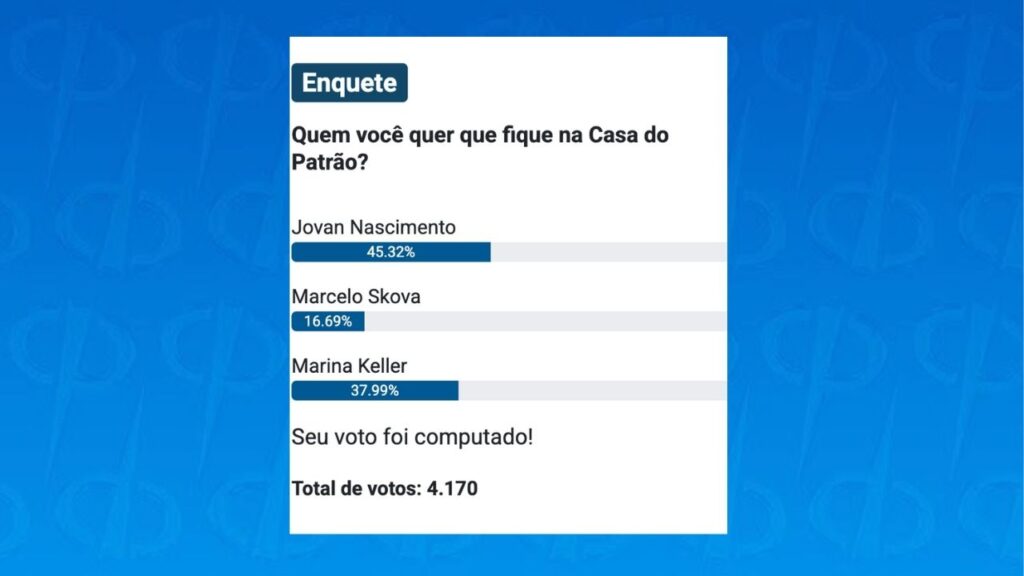Click the 16.69% label on Marcelo's bar
The height and width of the screenshot is (576, 1024).
pos(328,322)
